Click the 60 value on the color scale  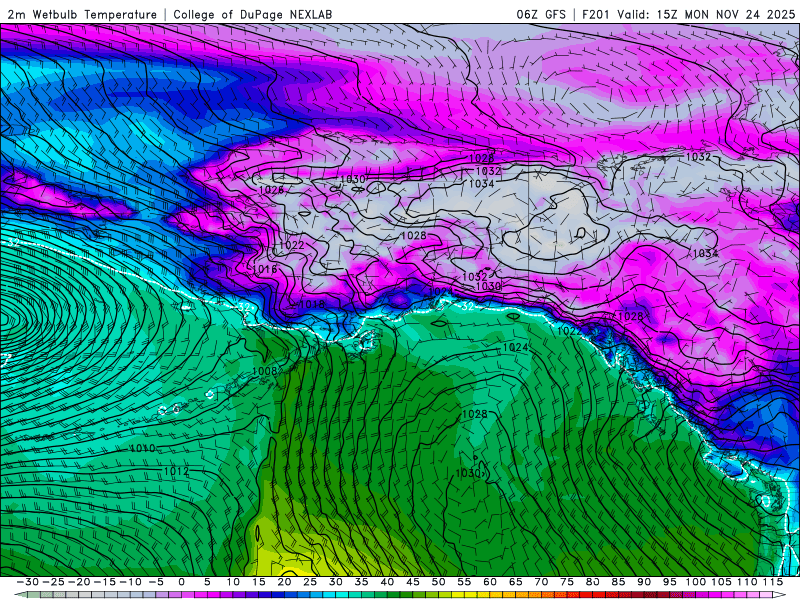(490, 582)
